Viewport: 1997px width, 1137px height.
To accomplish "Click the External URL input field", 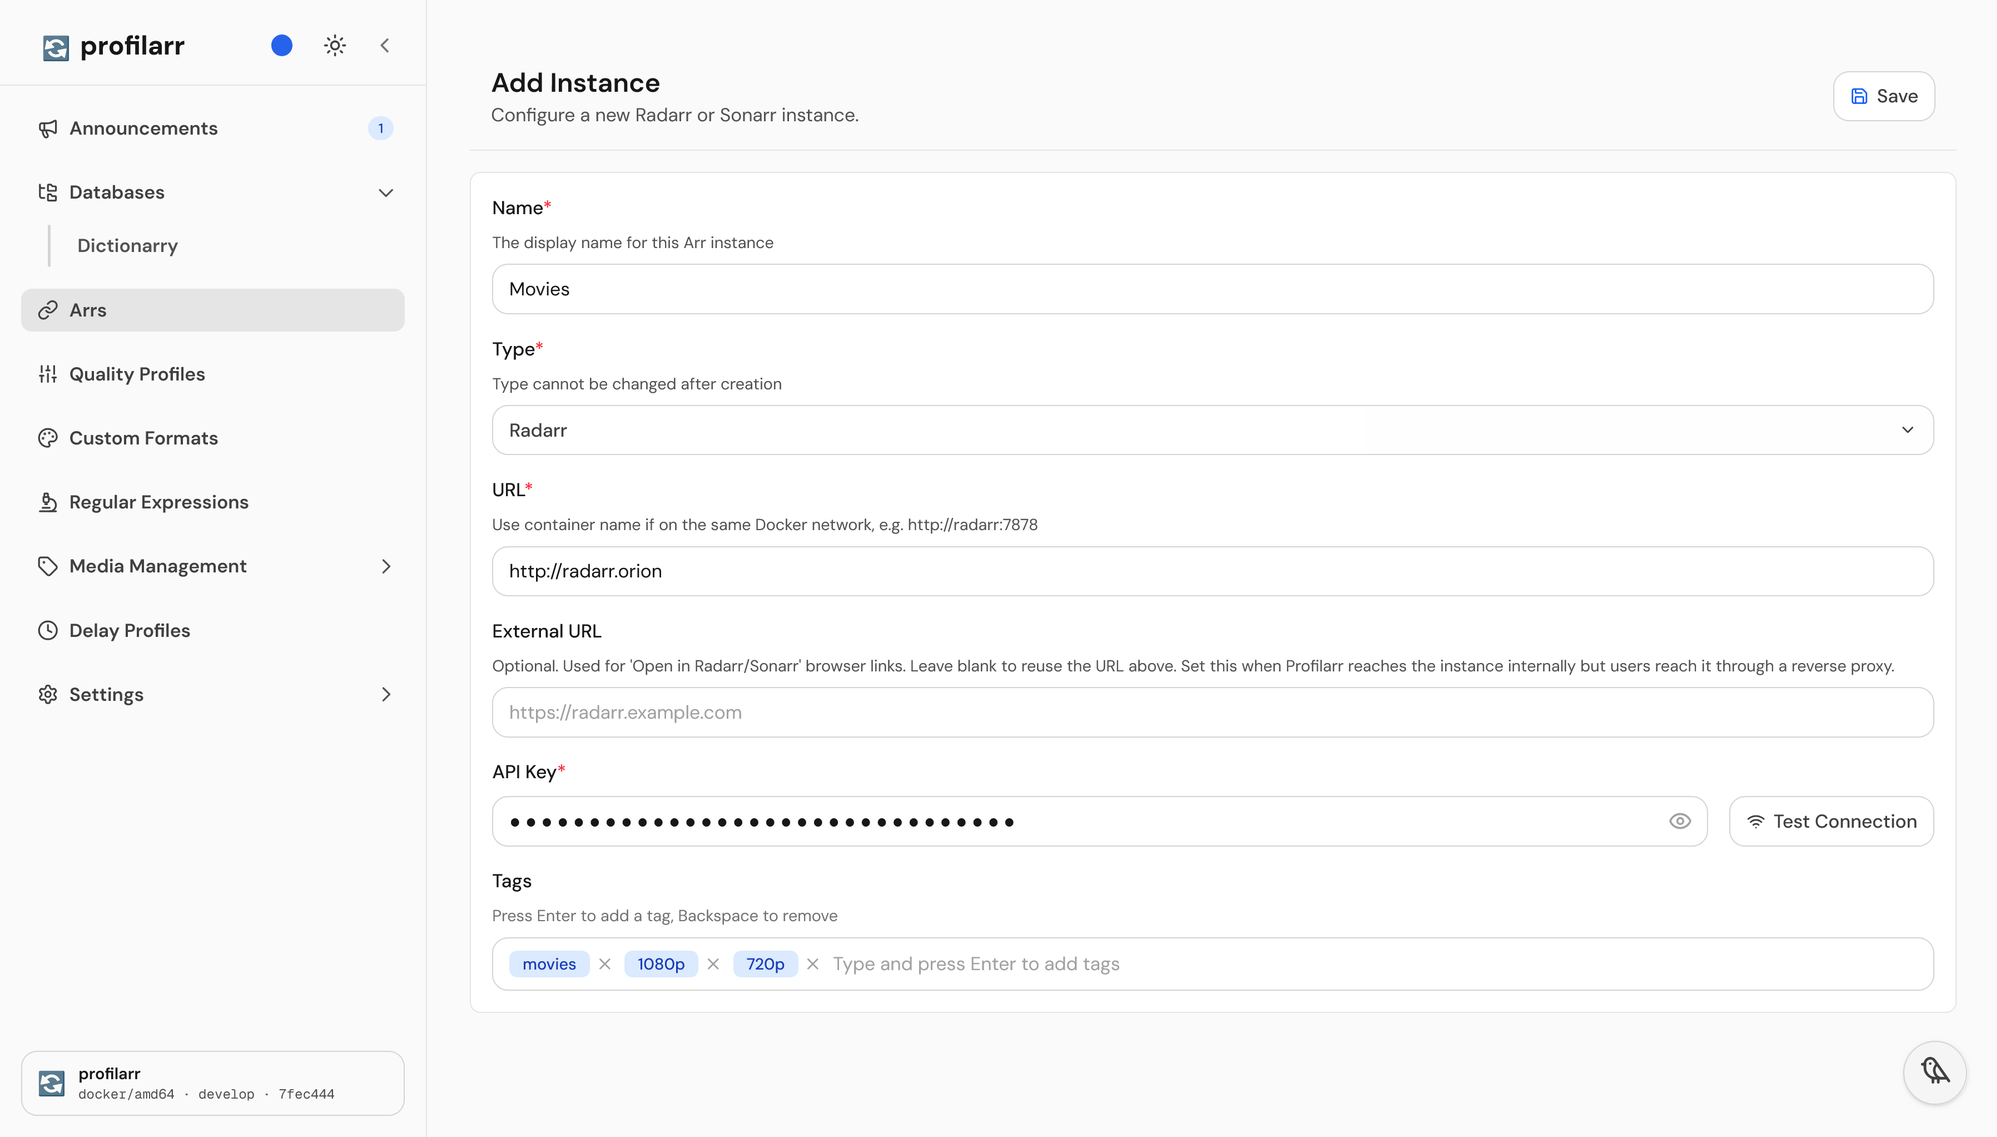I will [x=1212, y=712].
